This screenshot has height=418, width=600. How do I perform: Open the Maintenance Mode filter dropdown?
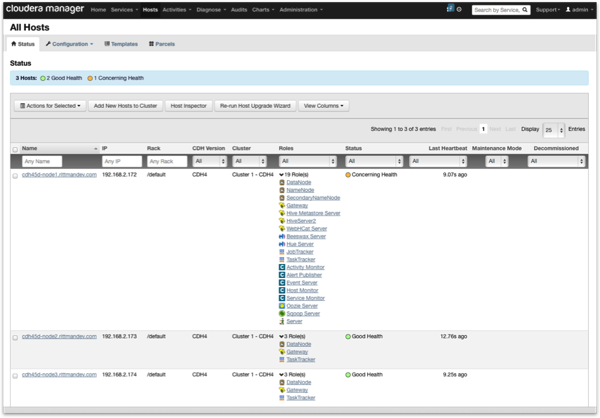[x=497, y=161]
